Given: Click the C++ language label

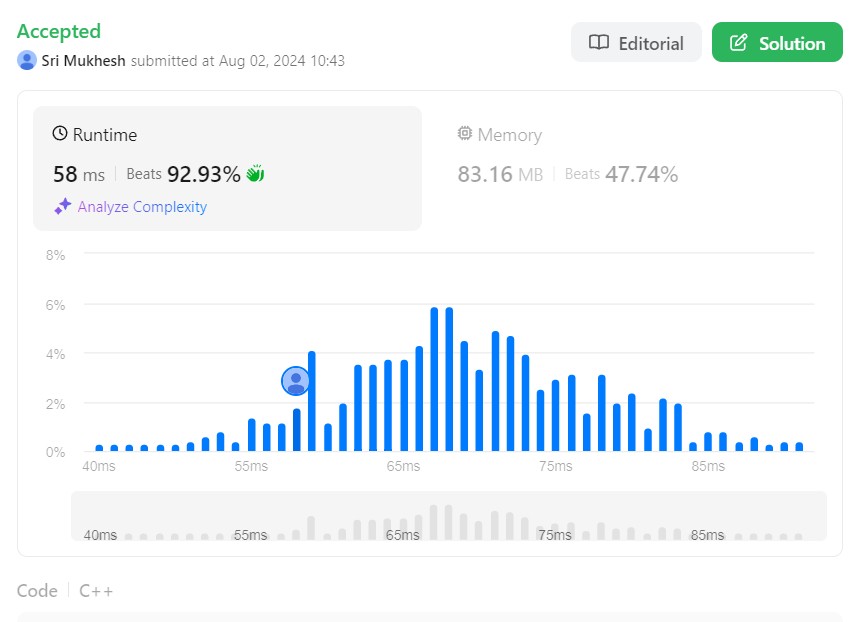Looking at the screenshot, I should [x=96, y=591].
